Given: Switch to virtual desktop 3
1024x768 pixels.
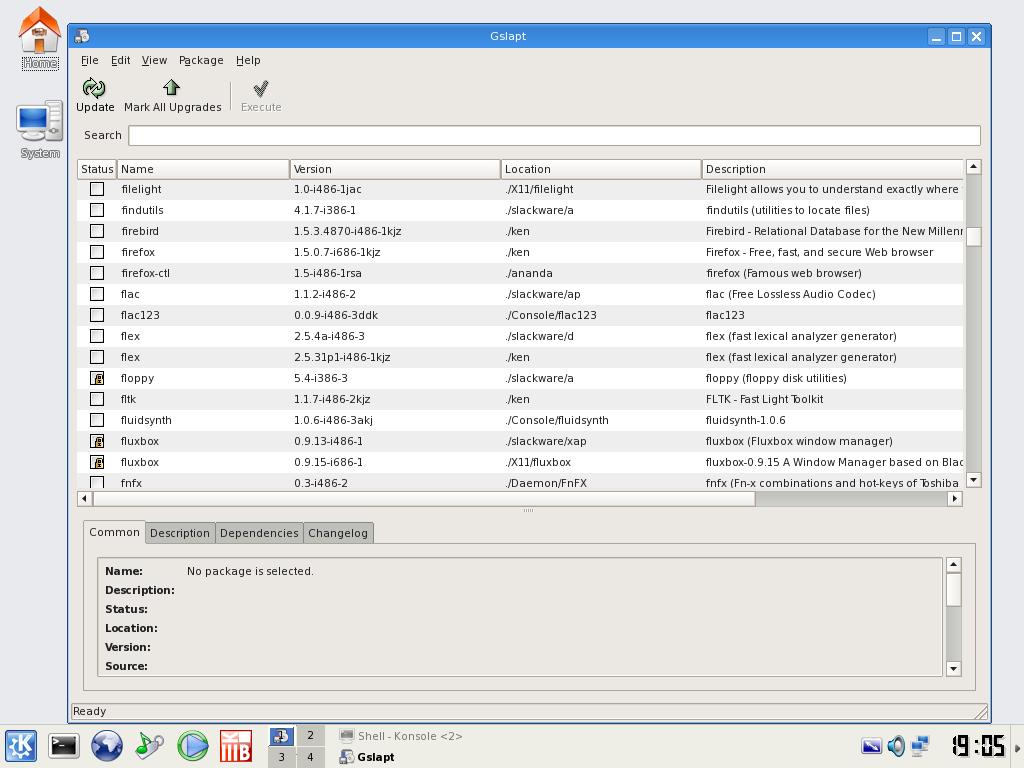Looking at the screenshot, I should pyautogui.click(x=281, y=757).
